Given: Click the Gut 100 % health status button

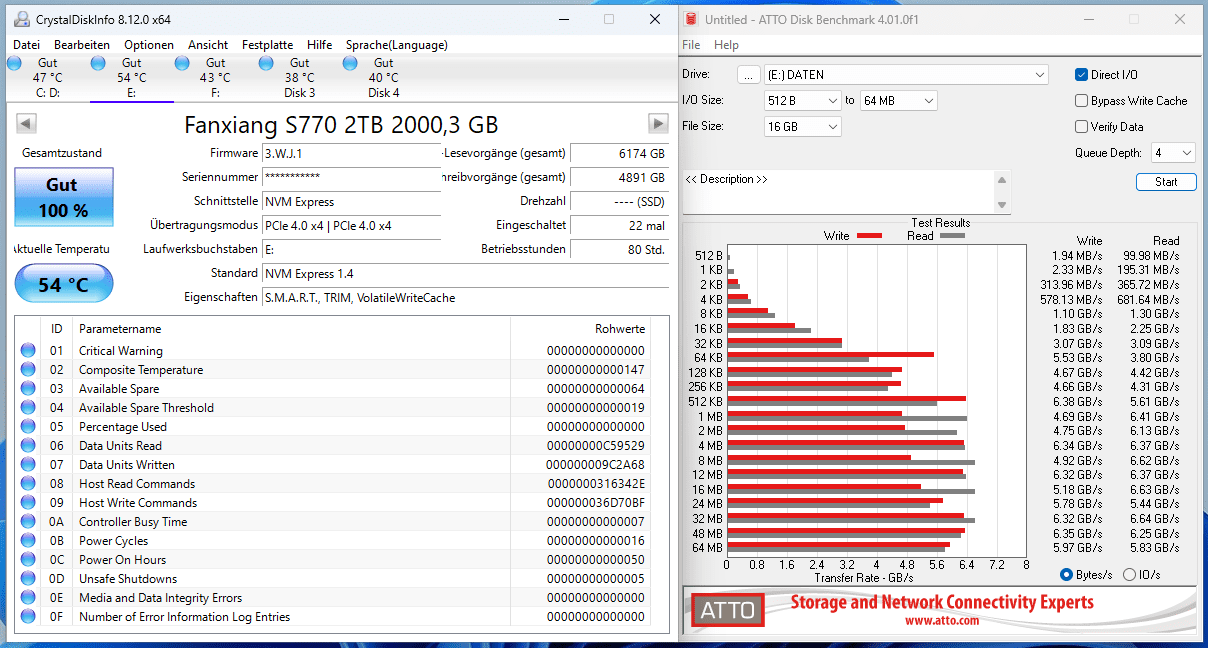Looking at the screenshot, I should coord(64,197).
